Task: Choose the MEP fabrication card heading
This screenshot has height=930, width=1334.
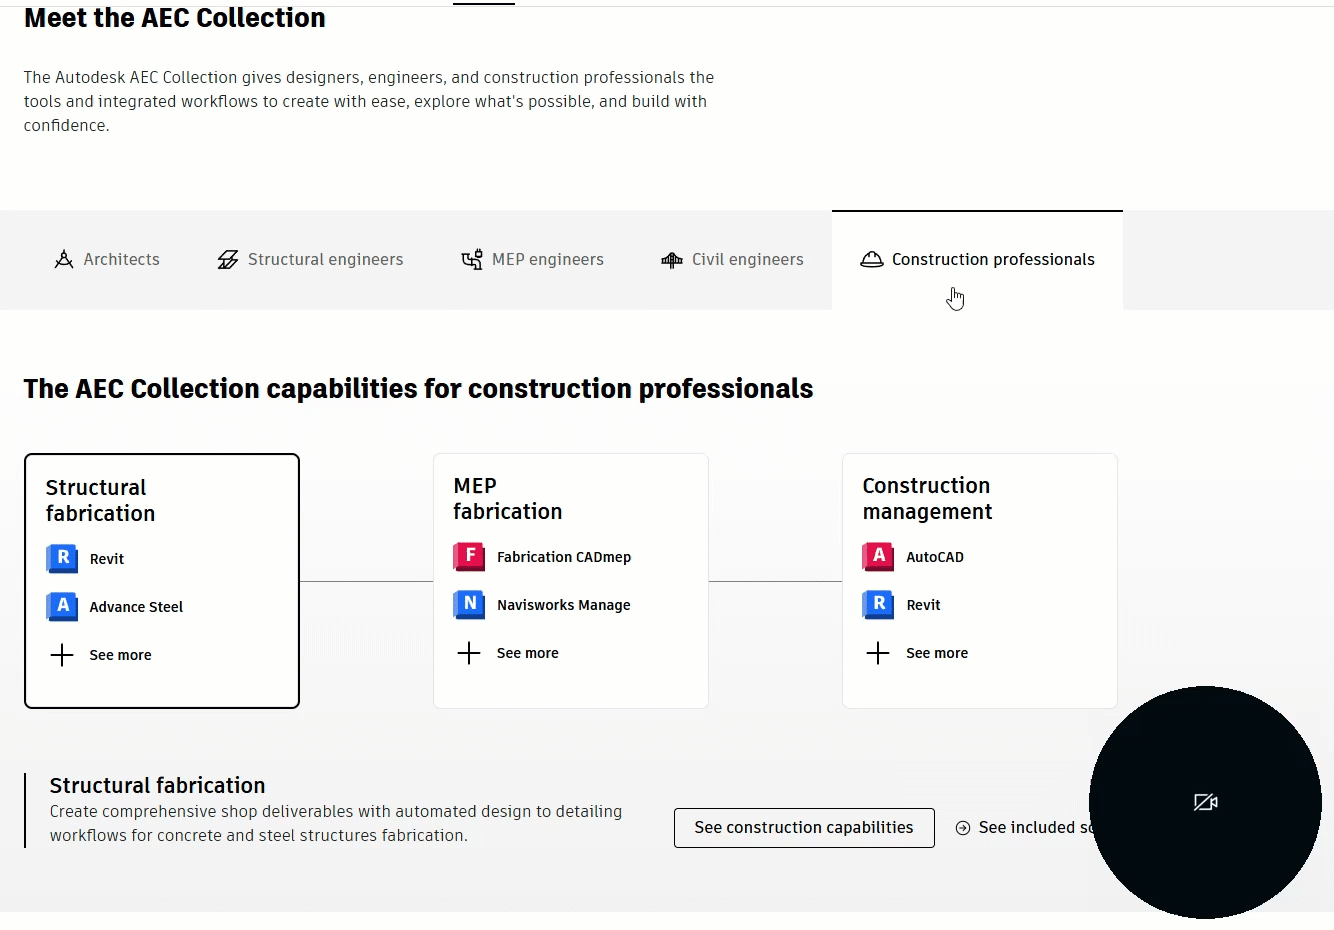Action: 507,498
